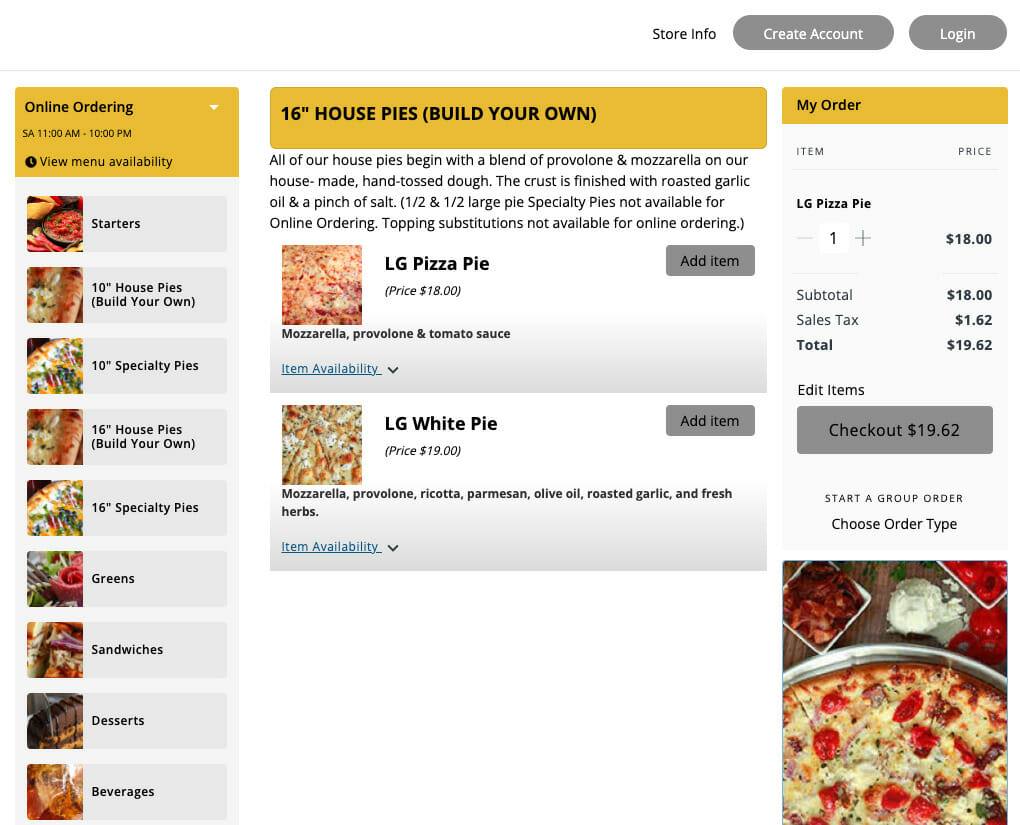Open Choose Order Type
Image resolution: width=1020 pixels, height=825 pixels.
click(x=894, y=523)
